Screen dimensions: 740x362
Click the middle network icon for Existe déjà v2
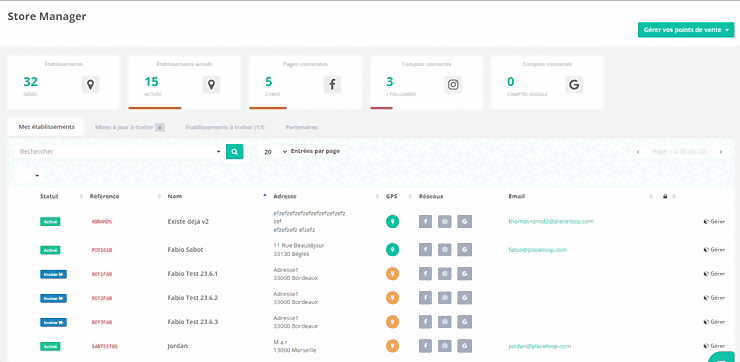445,221
